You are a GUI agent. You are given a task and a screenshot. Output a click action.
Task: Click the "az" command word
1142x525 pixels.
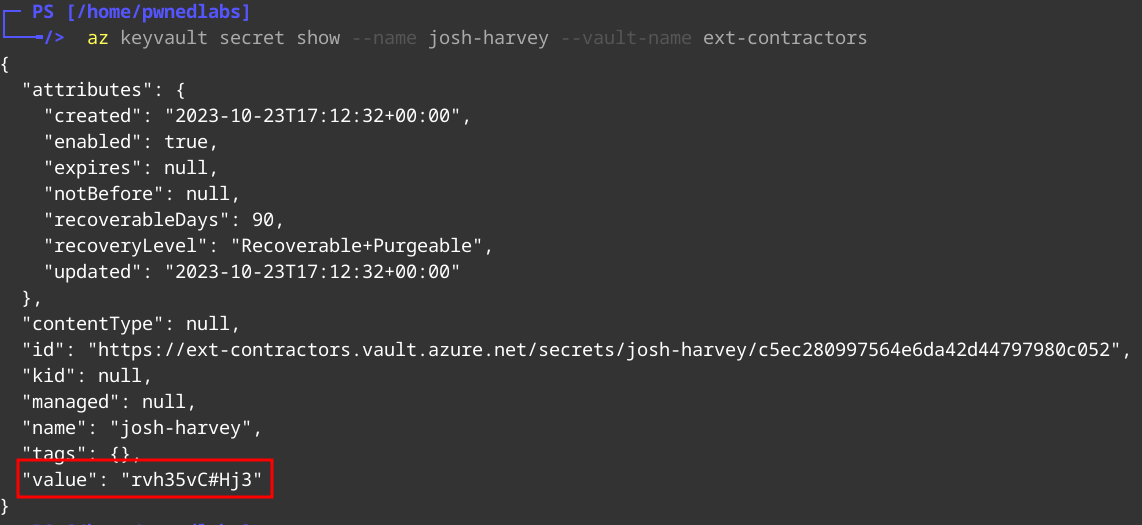coord(98,38)
